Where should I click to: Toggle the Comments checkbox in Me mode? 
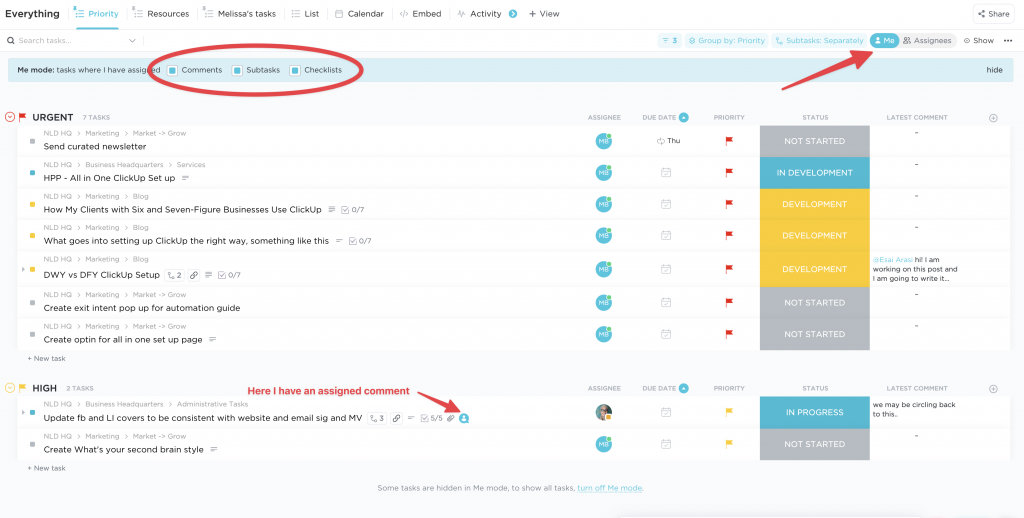point(172,70)
